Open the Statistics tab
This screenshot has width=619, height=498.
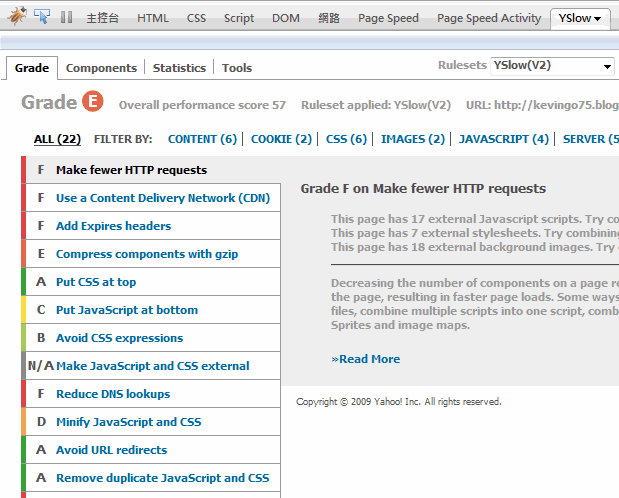[x=179, y=68]
